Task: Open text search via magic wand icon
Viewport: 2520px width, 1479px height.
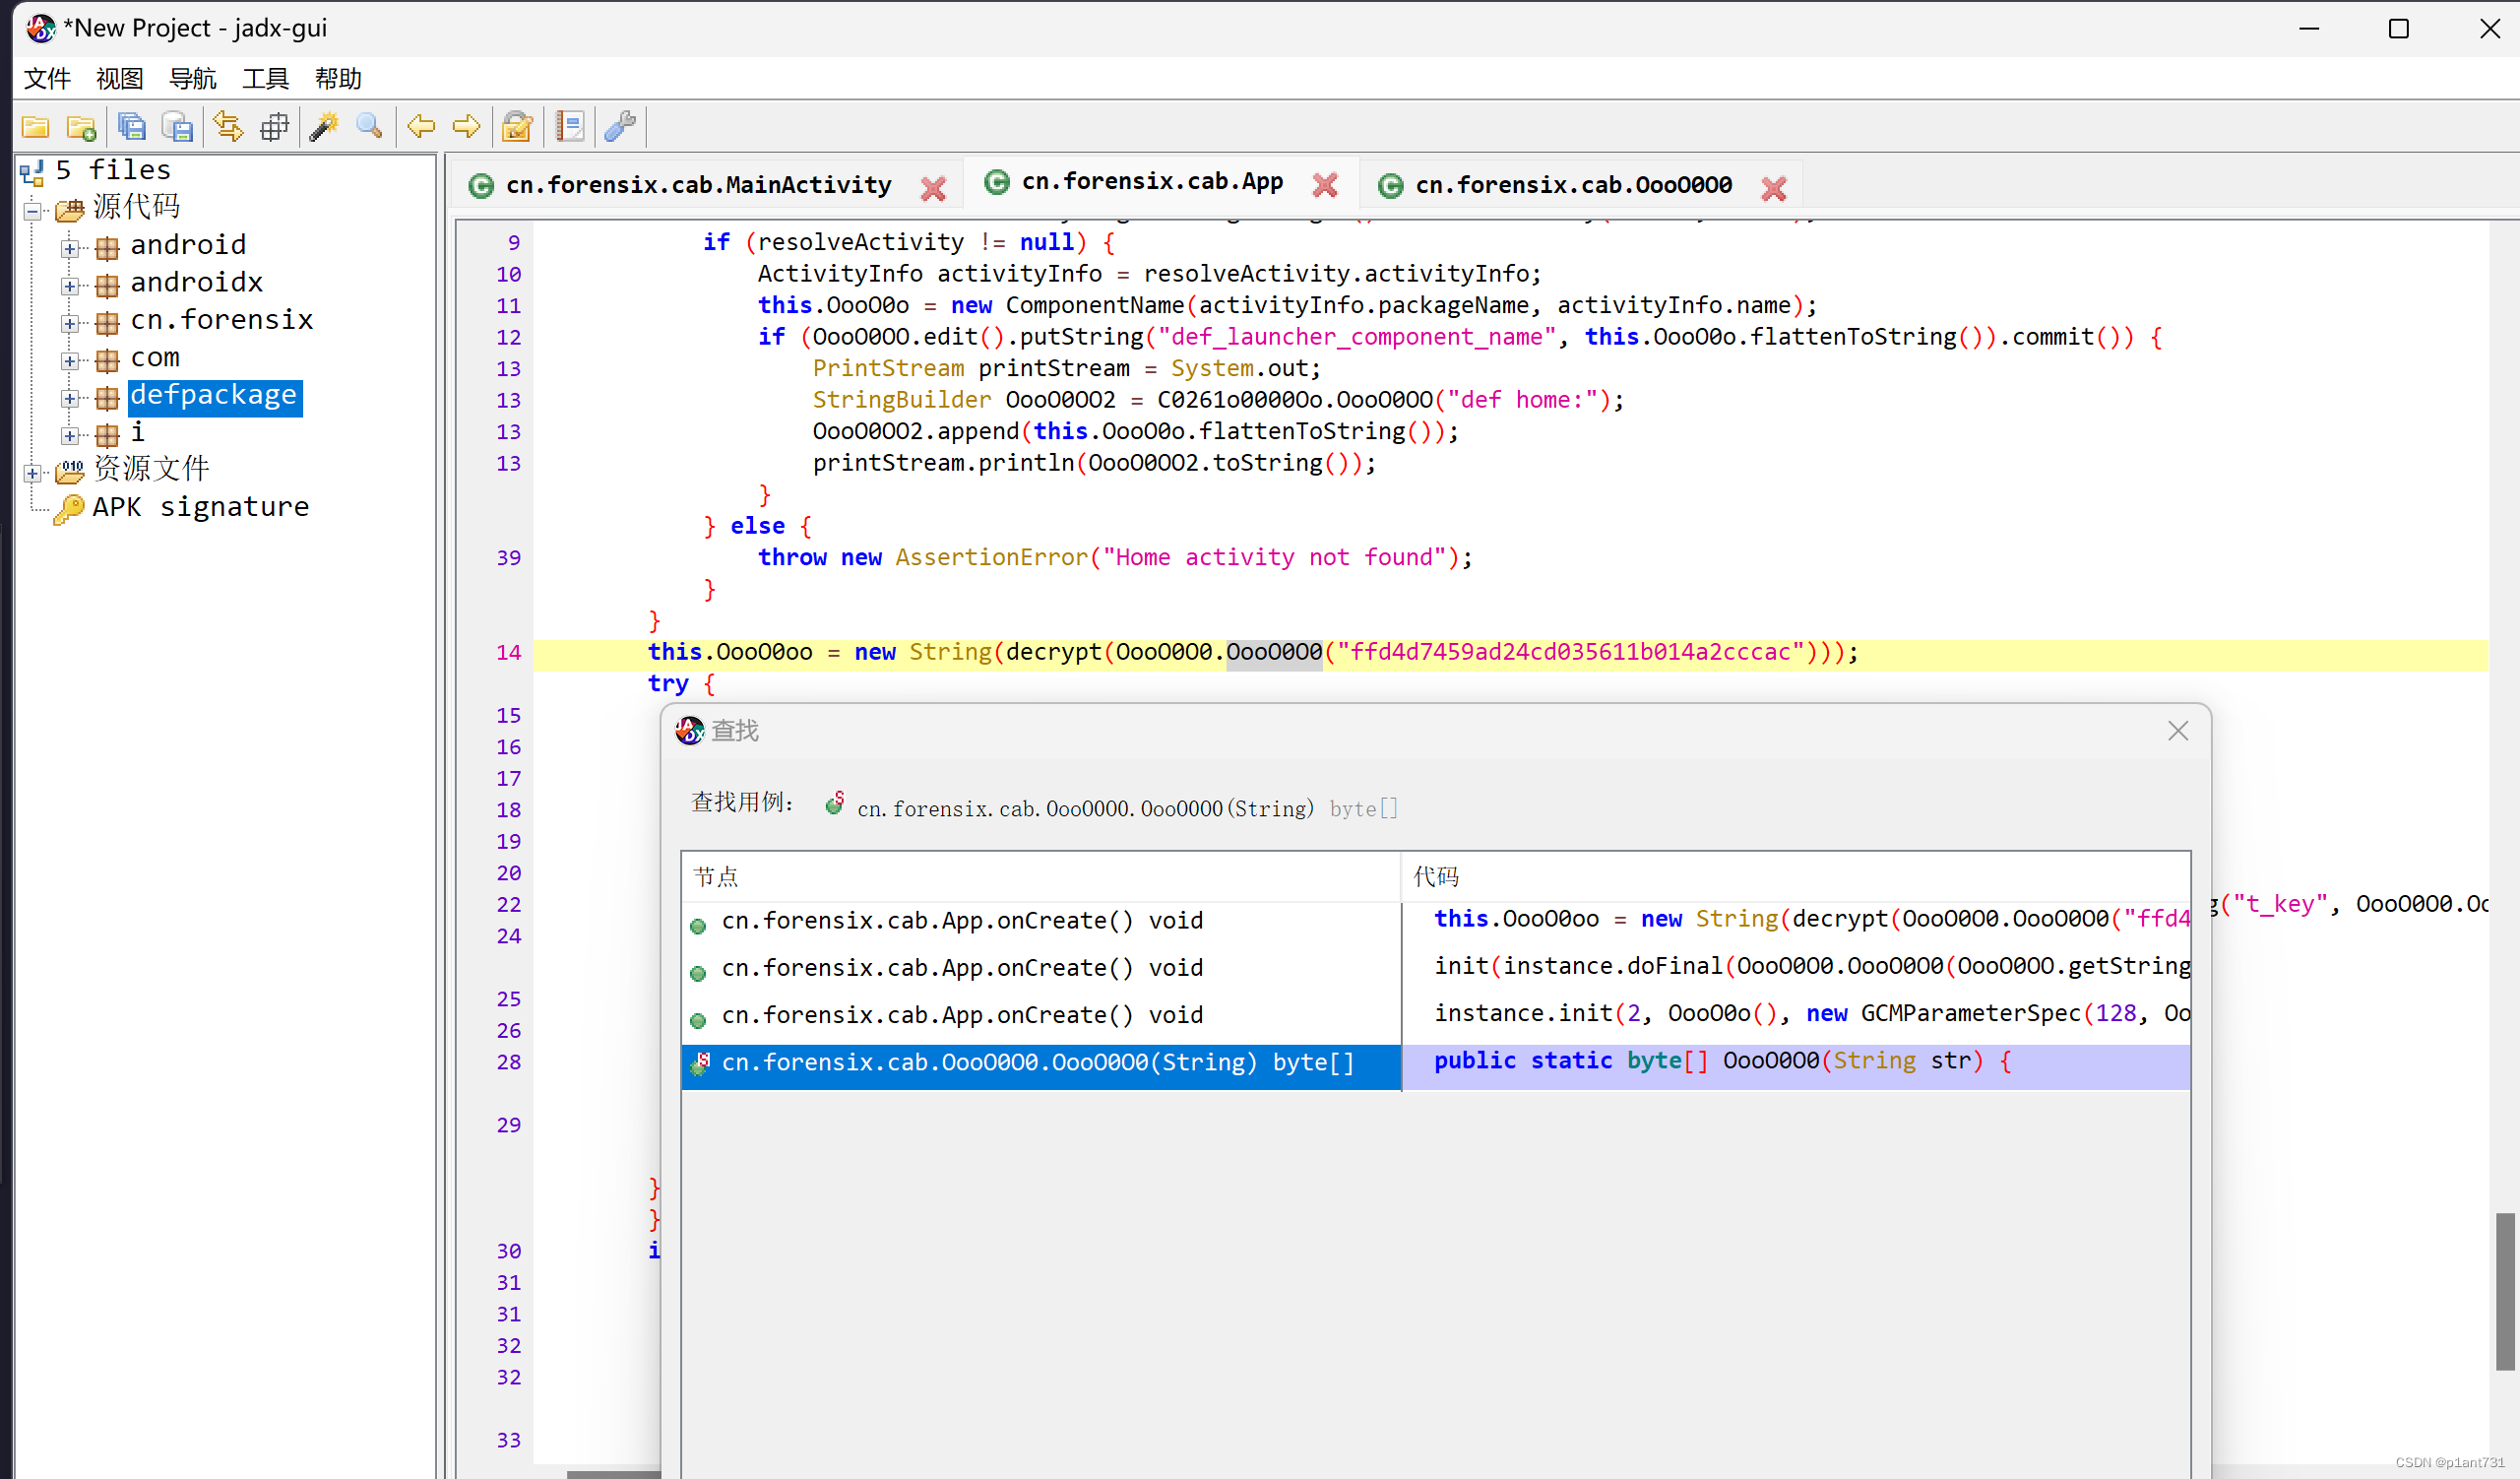Action: coord(324,127)
